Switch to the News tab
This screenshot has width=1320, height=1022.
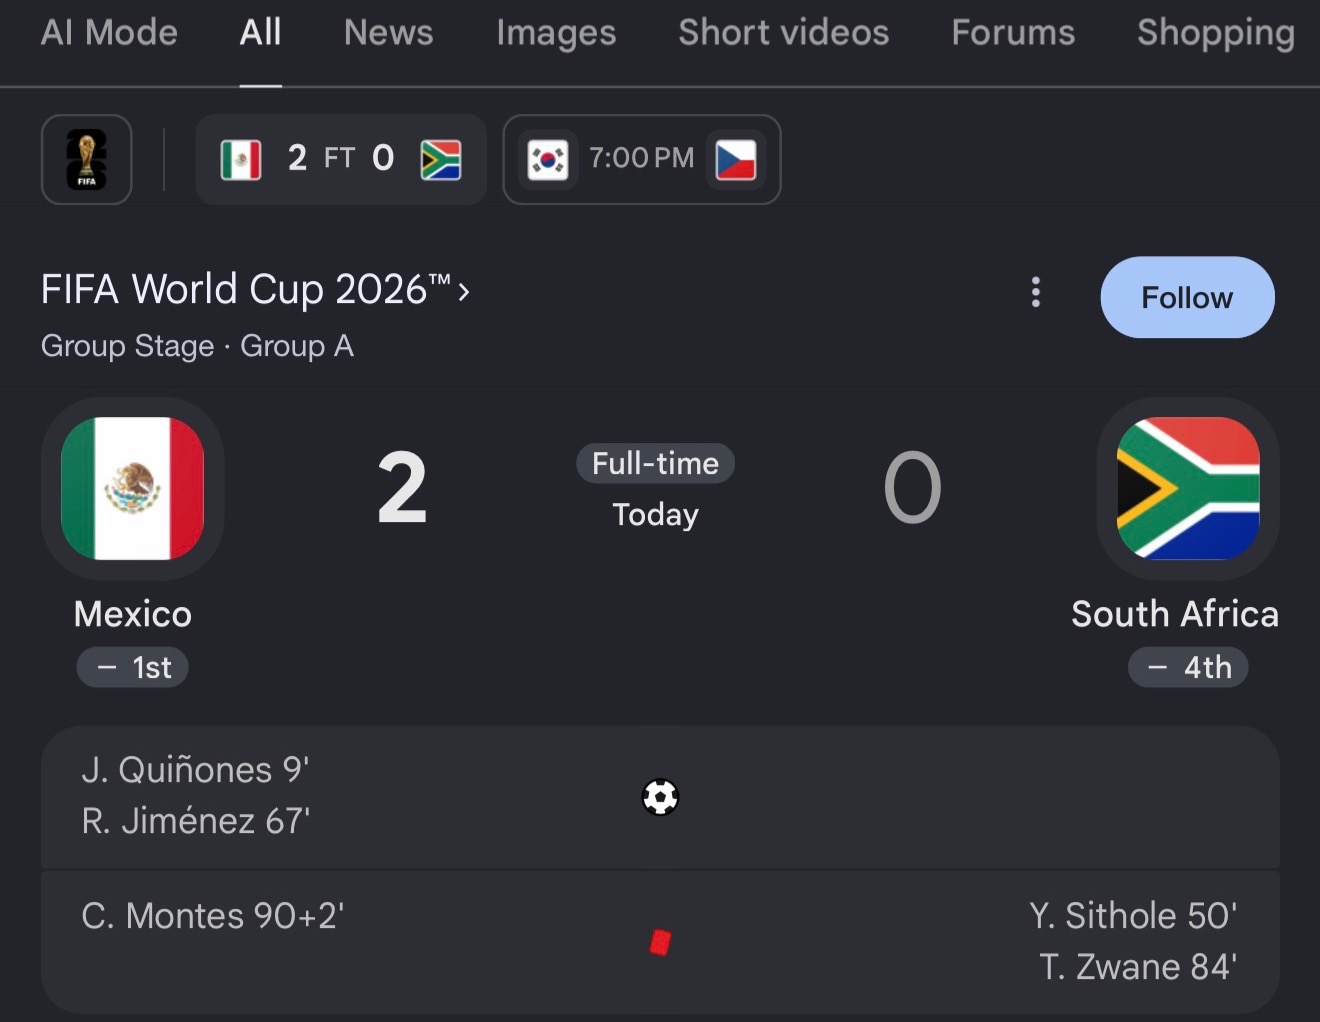click(x=389, y=33)
